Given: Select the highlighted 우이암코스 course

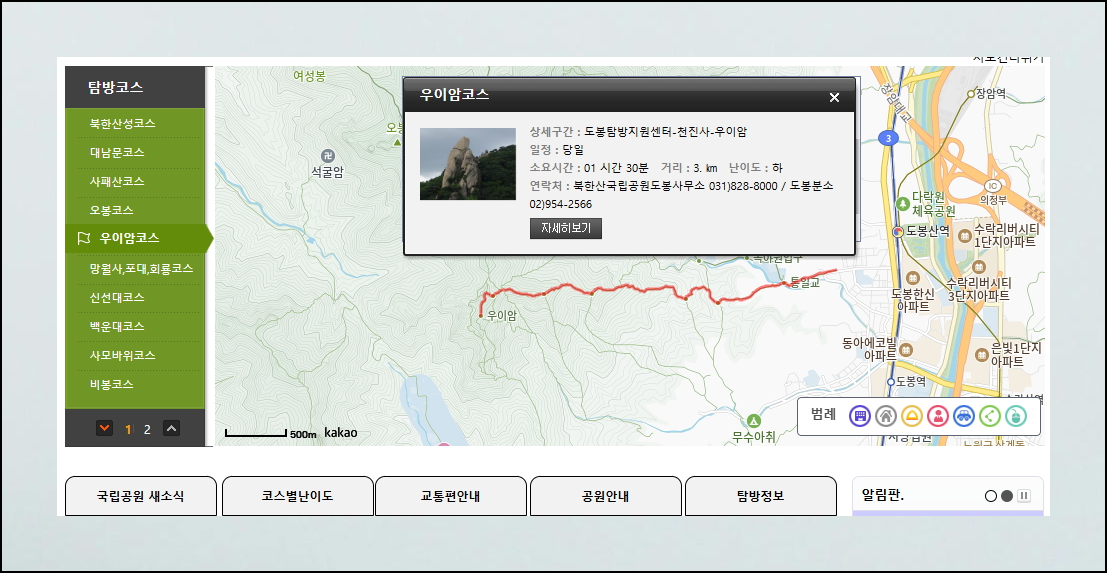Looking at the screenshot, I should (x=139, y=239).
